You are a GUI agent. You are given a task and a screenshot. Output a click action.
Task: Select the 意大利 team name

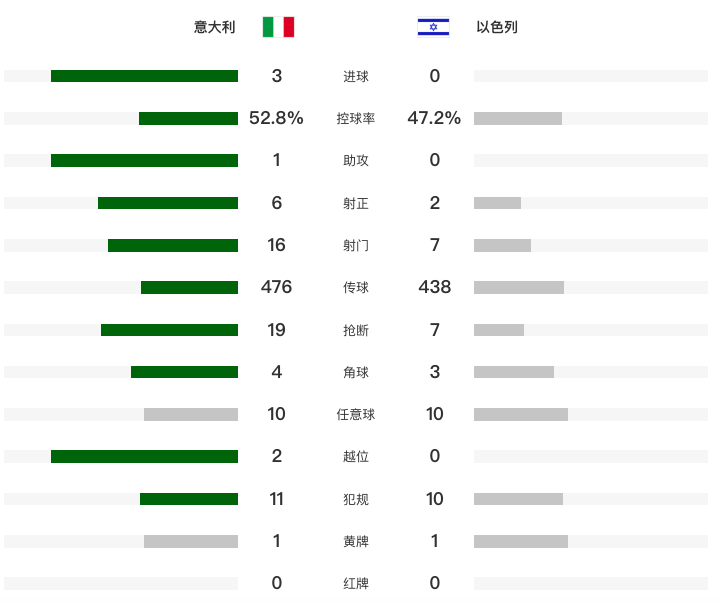tap(215, 27)
